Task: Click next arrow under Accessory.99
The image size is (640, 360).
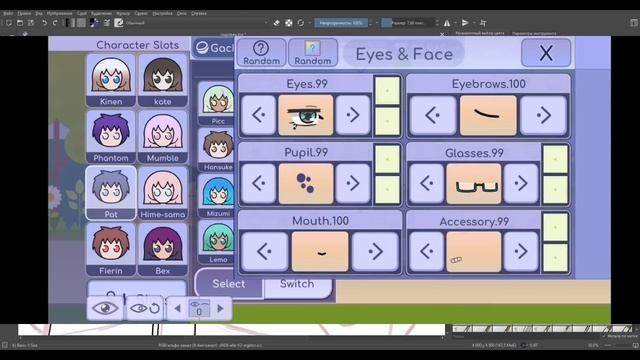Action: [x=521, y=251]
